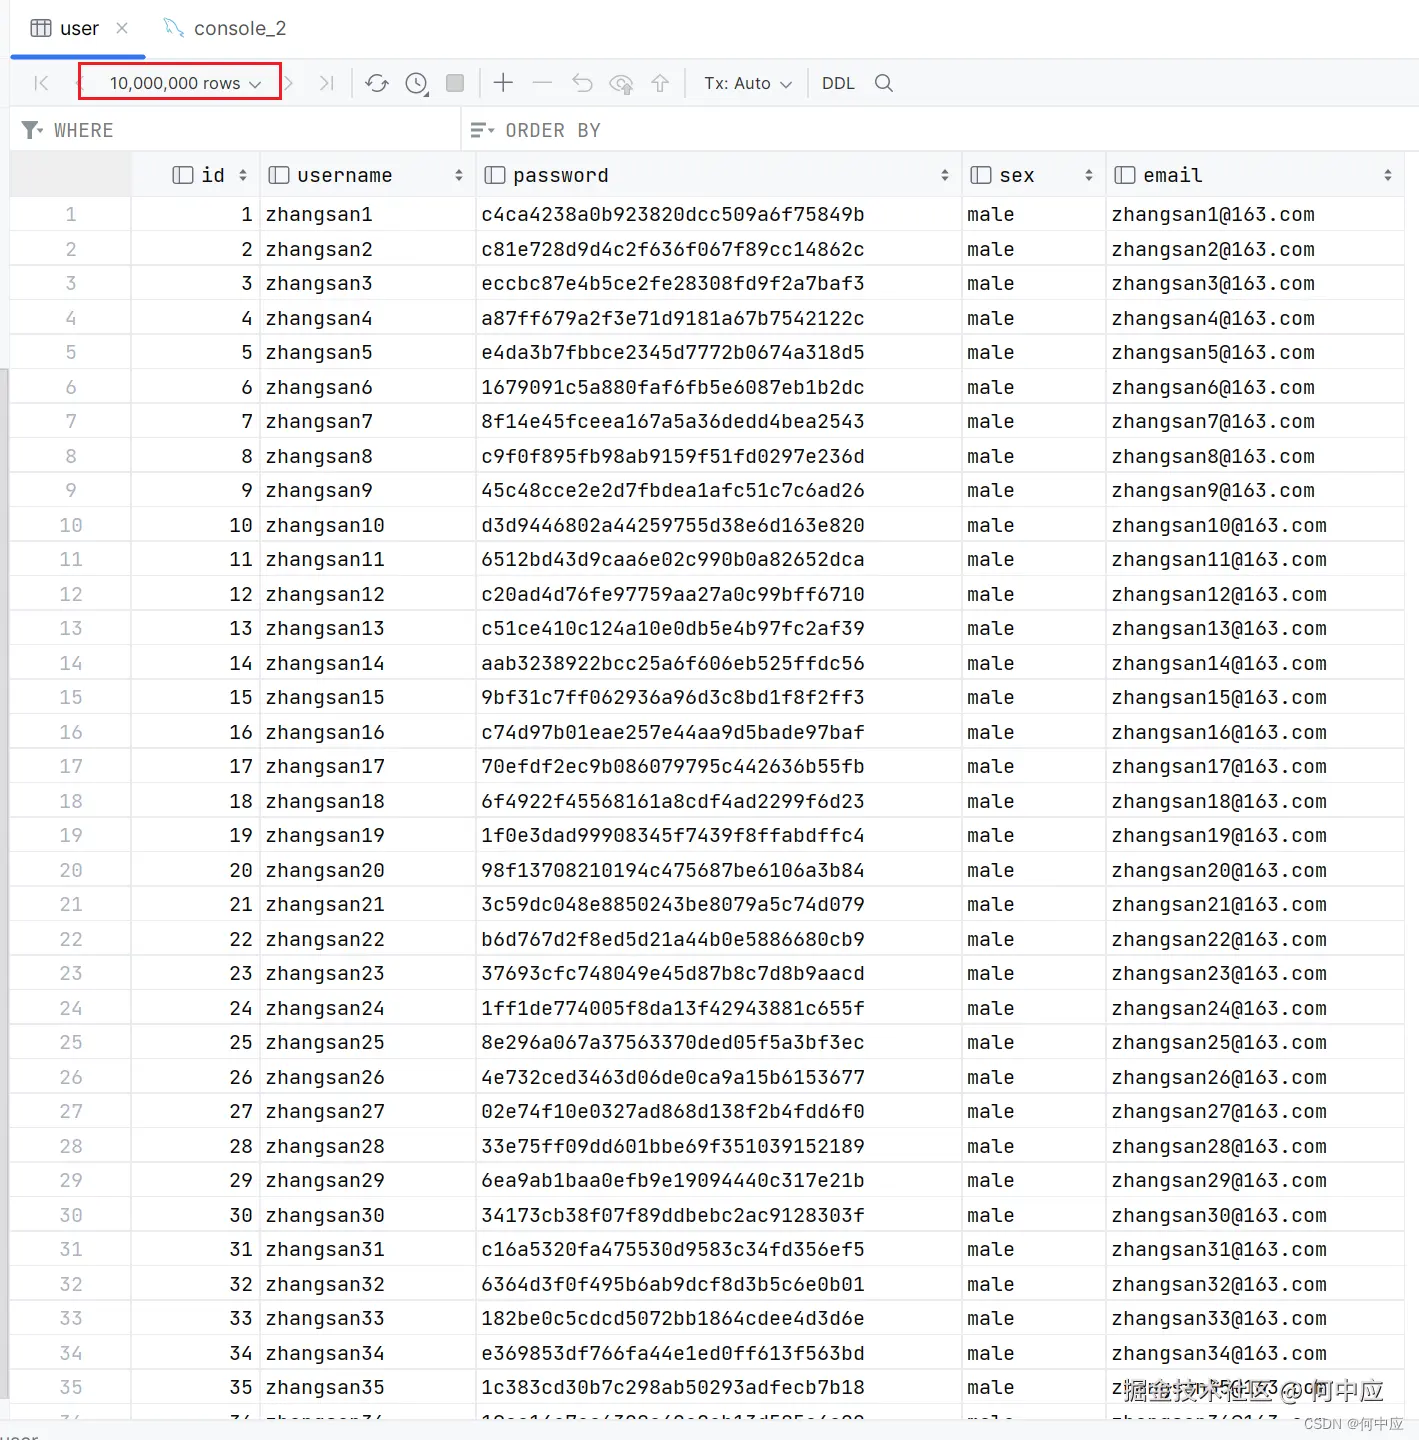
Task: Click the zhangsan22@163.com email cell
Action: pos(1255,939)
